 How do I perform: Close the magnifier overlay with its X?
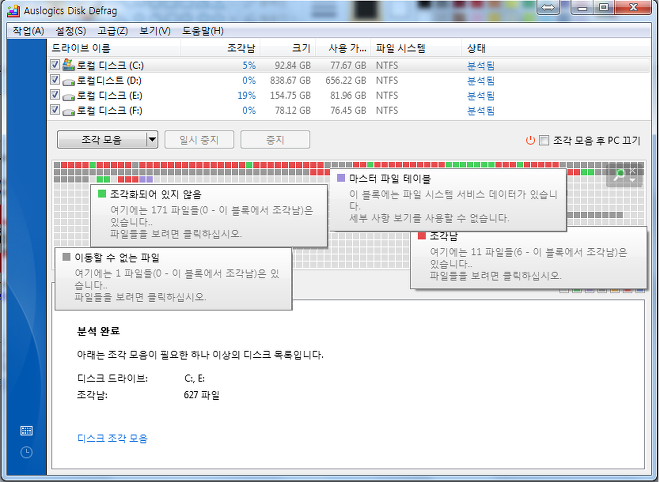pos(632,170)
